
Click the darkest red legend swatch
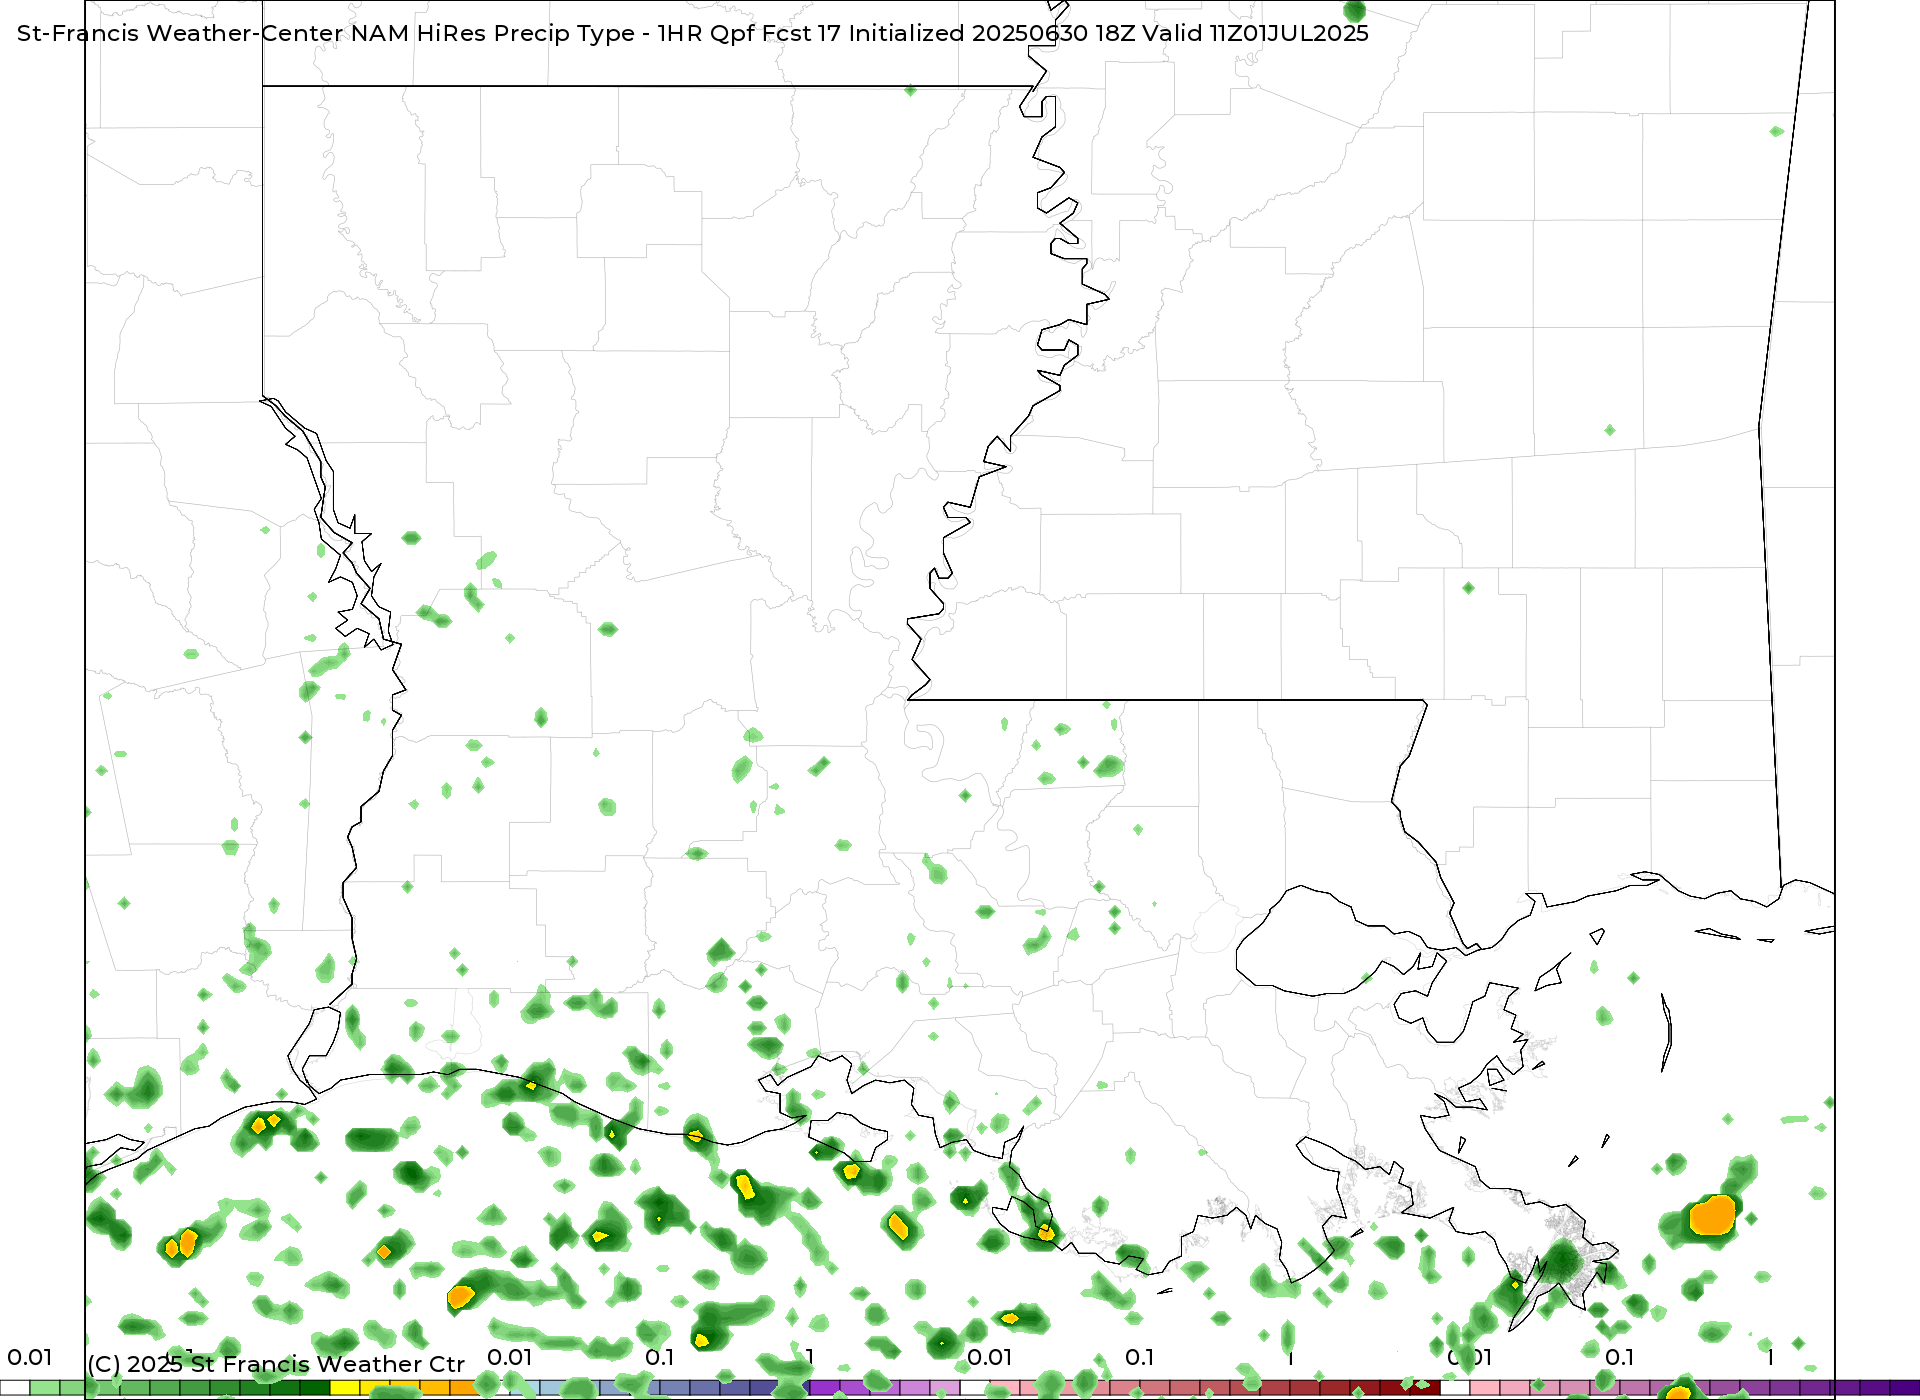(x=1425, y=1388)
